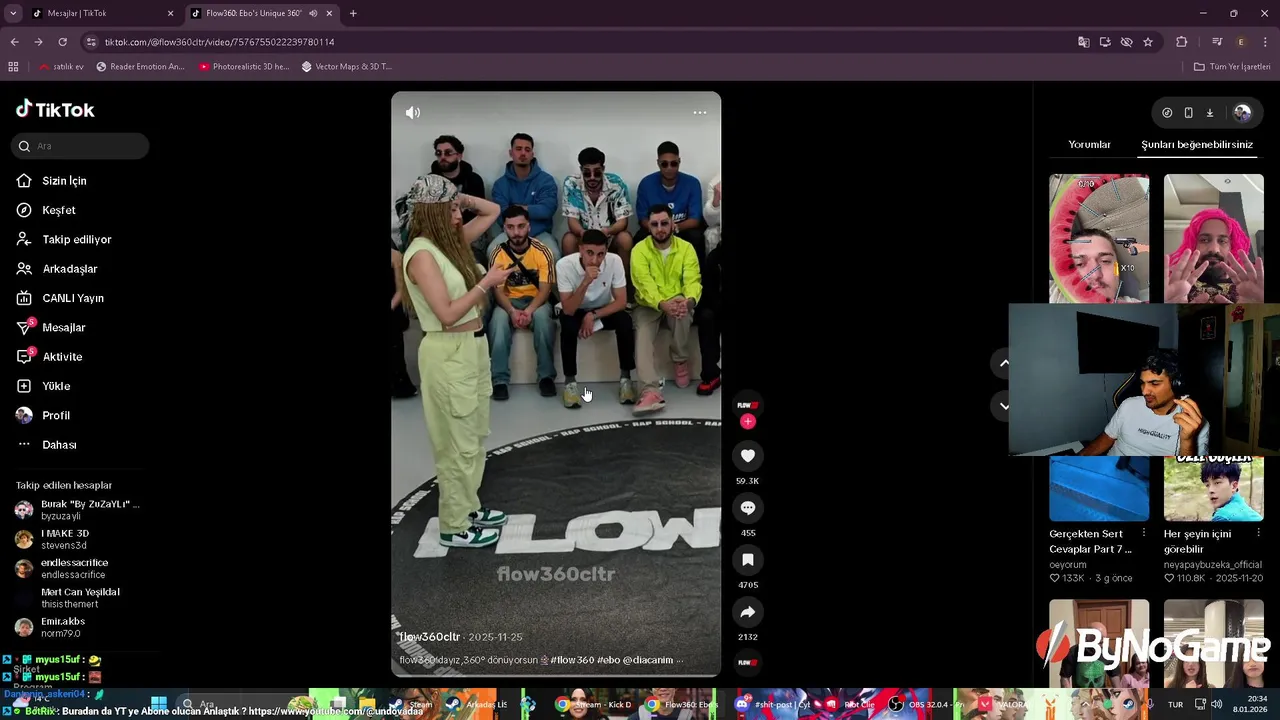The image size is (1280, 720).
Task: Go to previous video with up chevron
Action: pyautogui.click(x=1004, y=363)
